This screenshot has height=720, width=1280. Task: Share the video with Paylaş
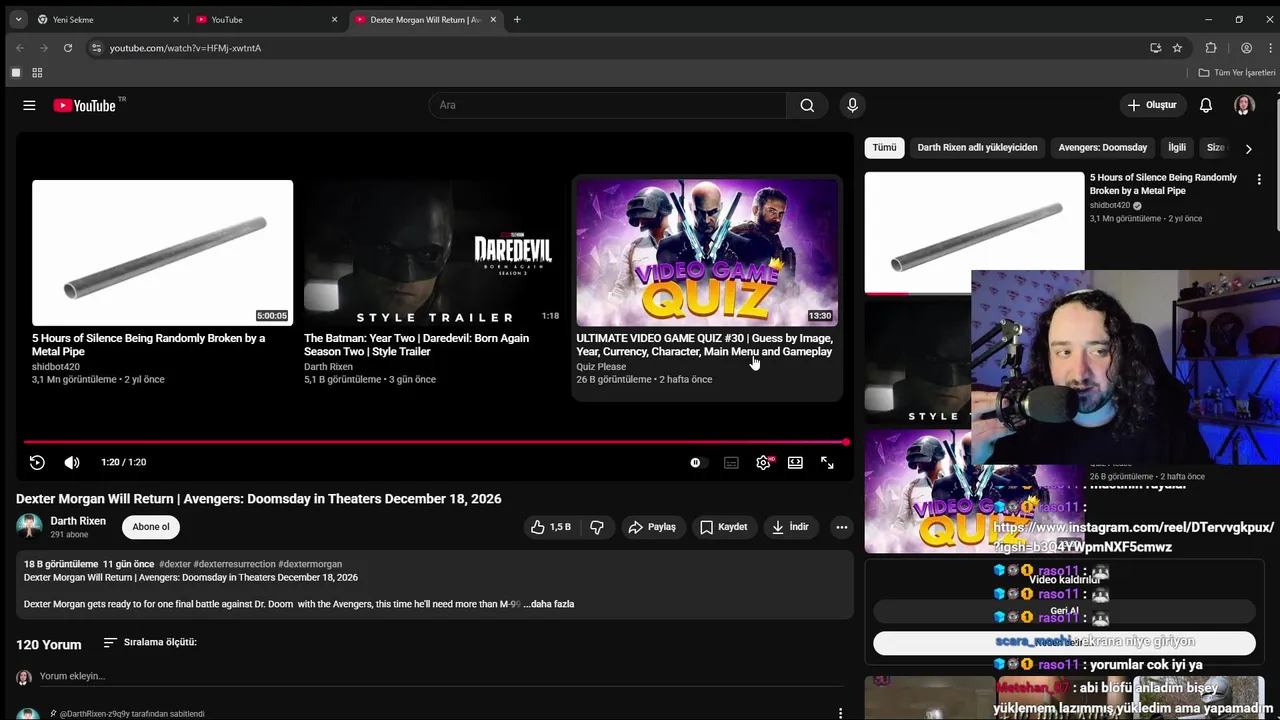click(652, 527)
